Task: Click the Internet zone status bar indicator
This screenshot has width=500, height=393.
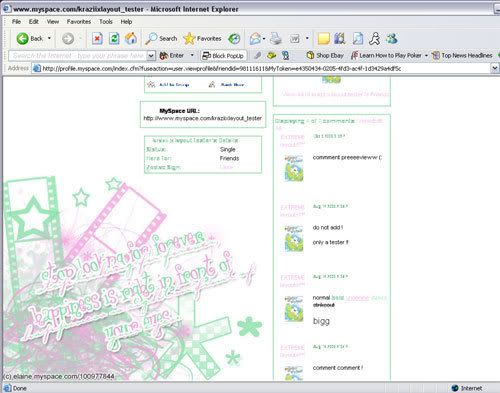Action: point(467,388)
